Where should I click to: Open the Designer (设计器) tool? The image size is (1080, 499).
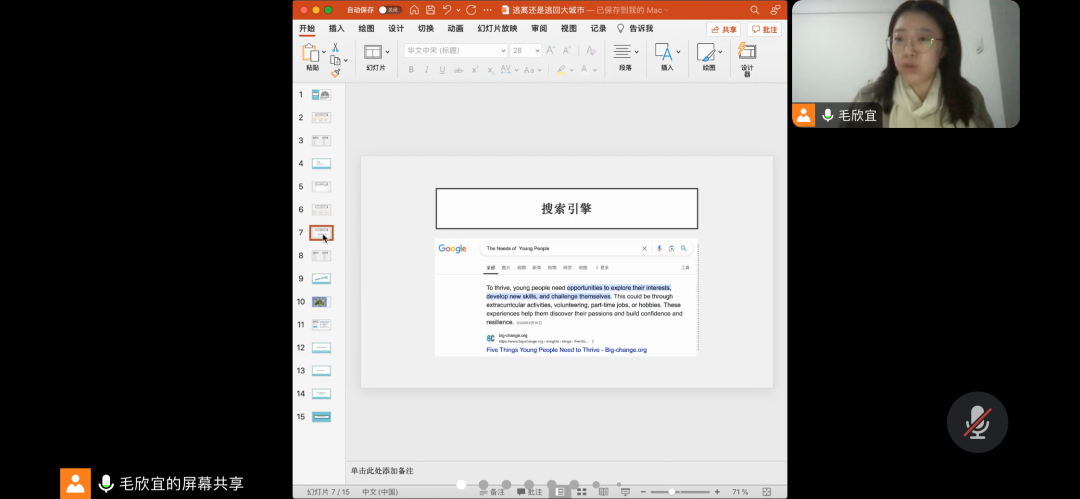tap(746, 58)
